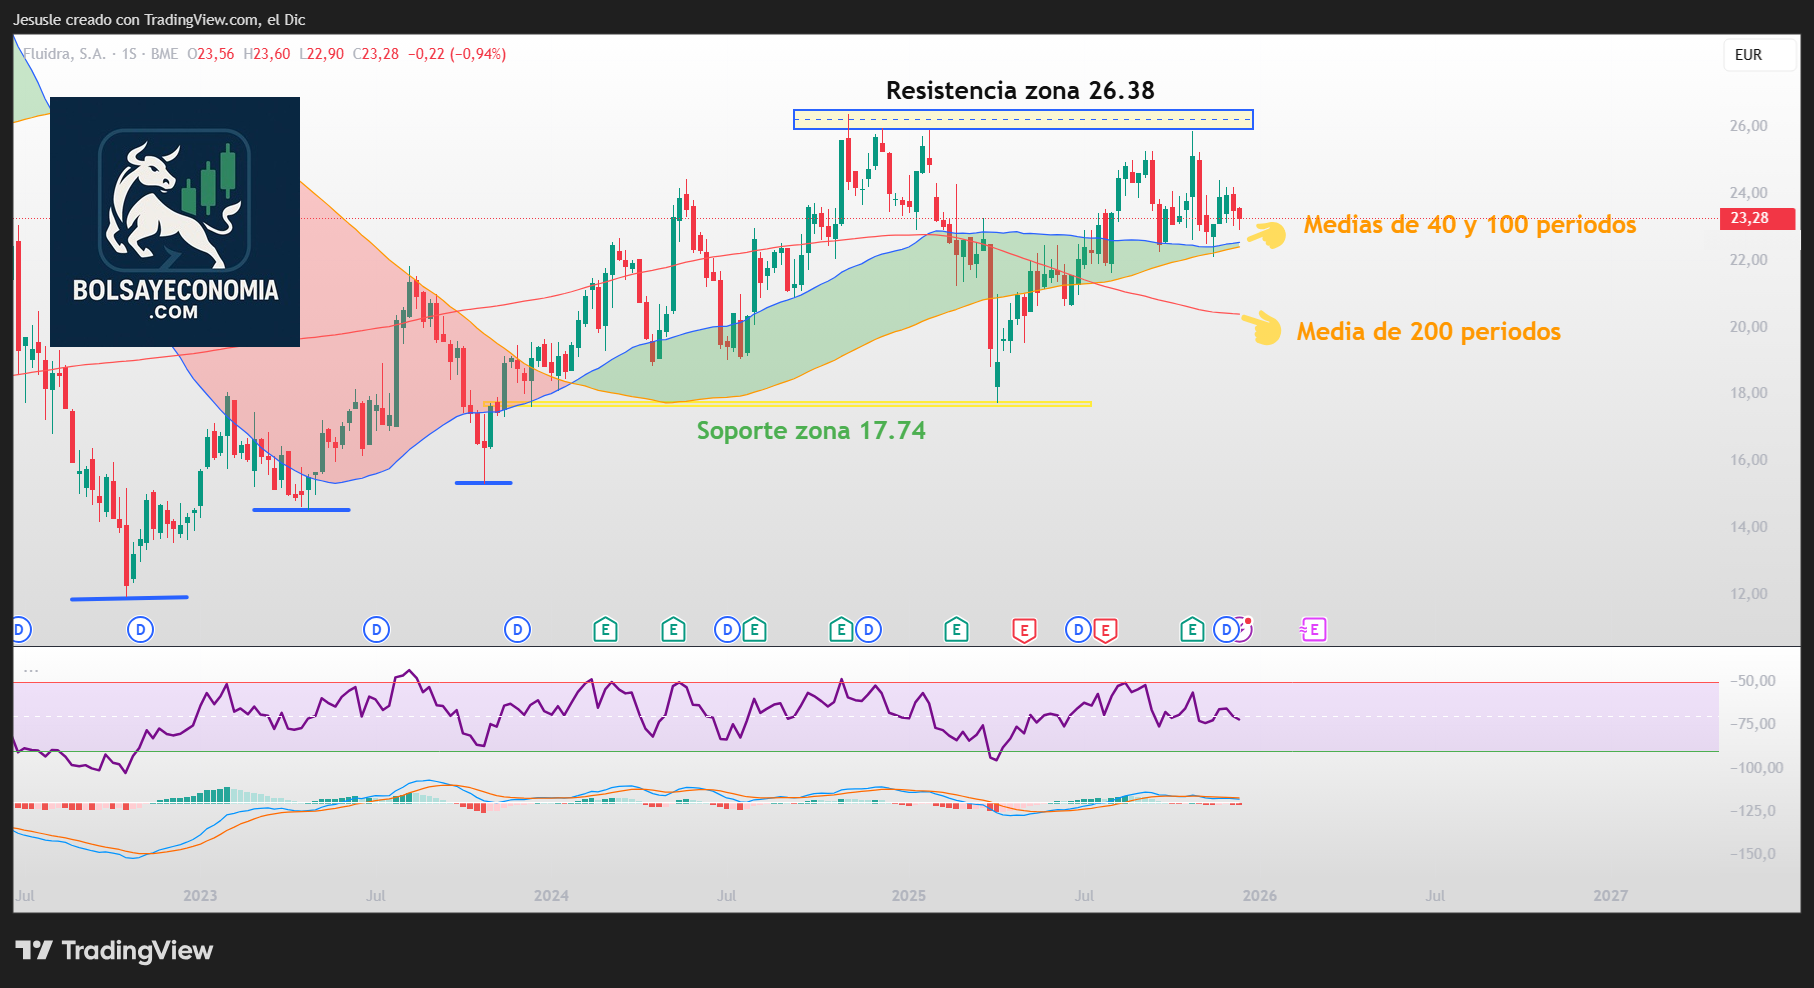Click the Media de 200 periodos annotation
The image size is (1814, 988).
point(1428,332)
